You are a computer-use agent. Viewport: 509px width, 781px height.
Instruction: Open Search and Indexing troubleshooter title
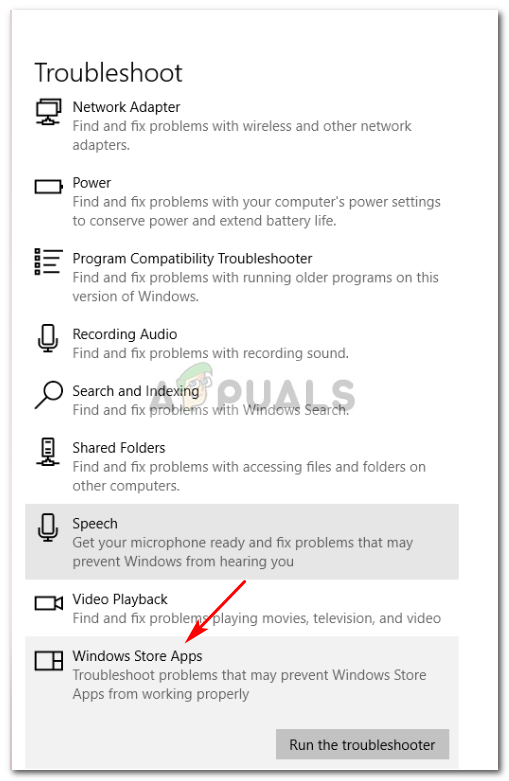coord(135,391)
